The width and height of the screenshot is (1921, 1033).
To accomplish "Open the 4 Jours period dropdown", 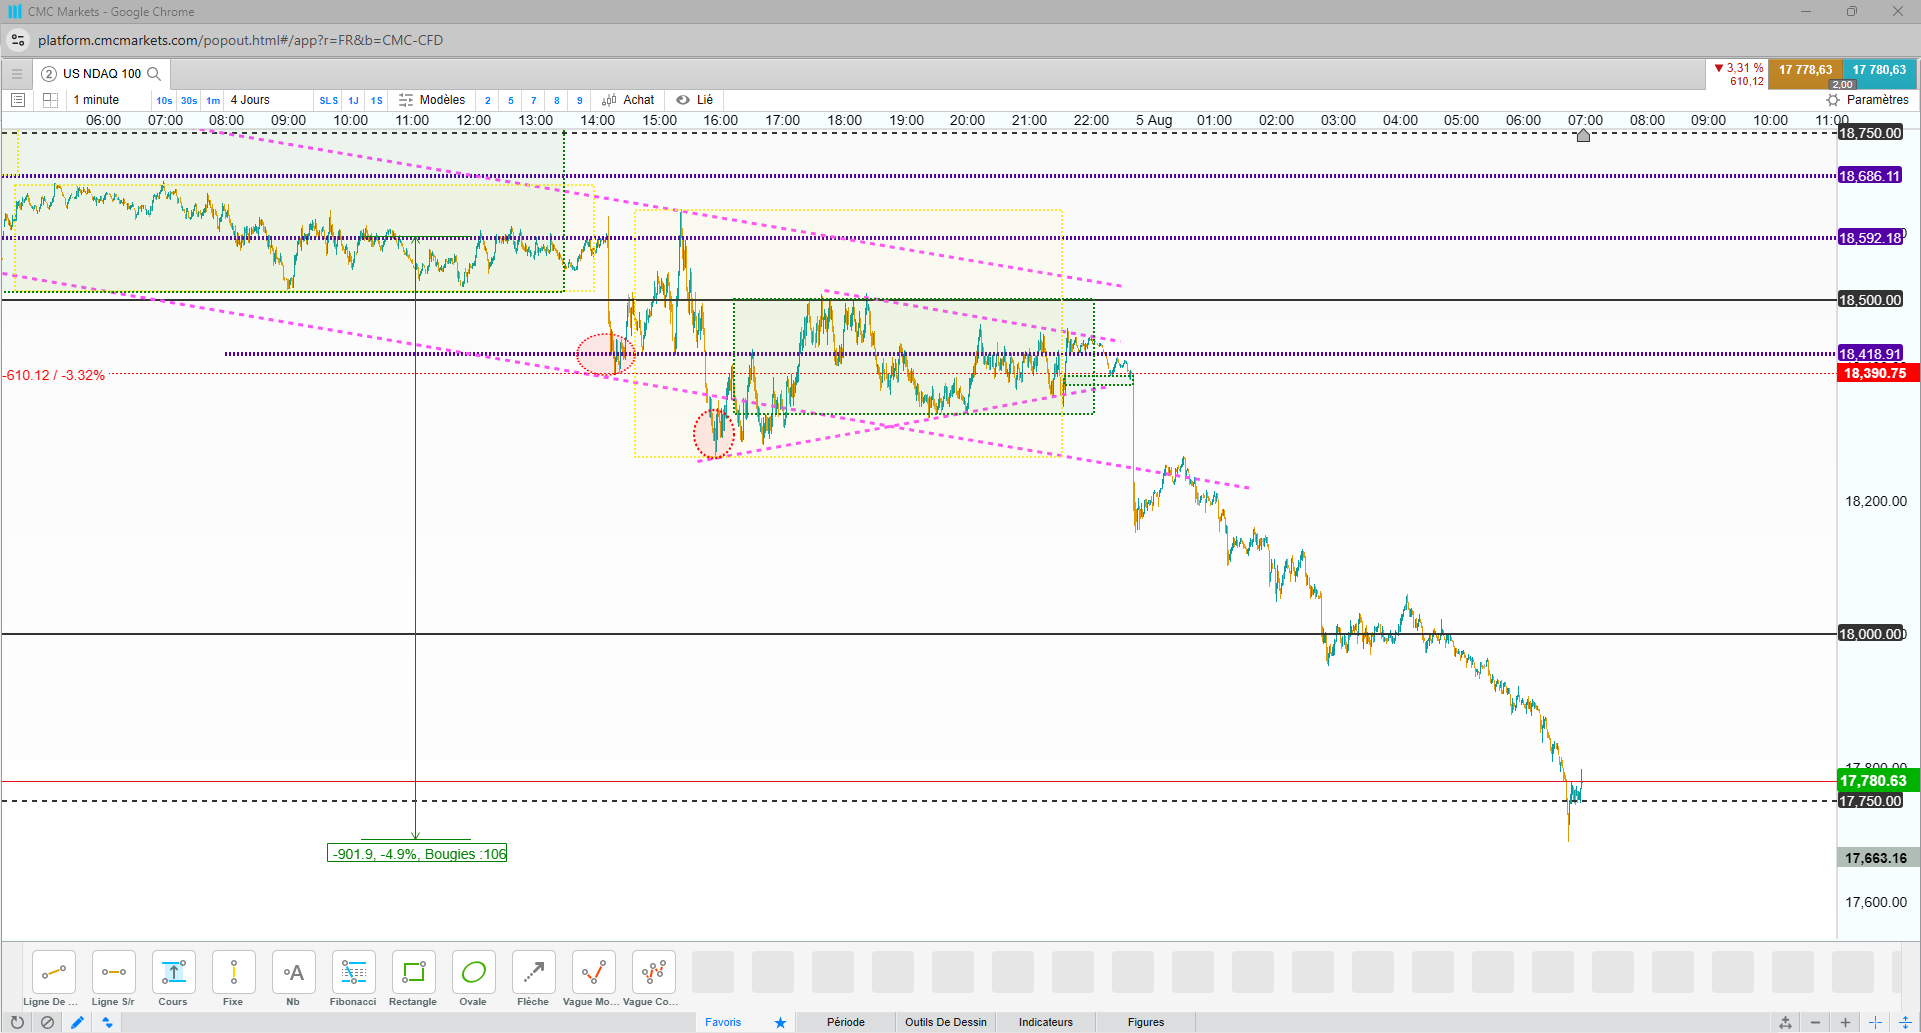I will [268, 100].
